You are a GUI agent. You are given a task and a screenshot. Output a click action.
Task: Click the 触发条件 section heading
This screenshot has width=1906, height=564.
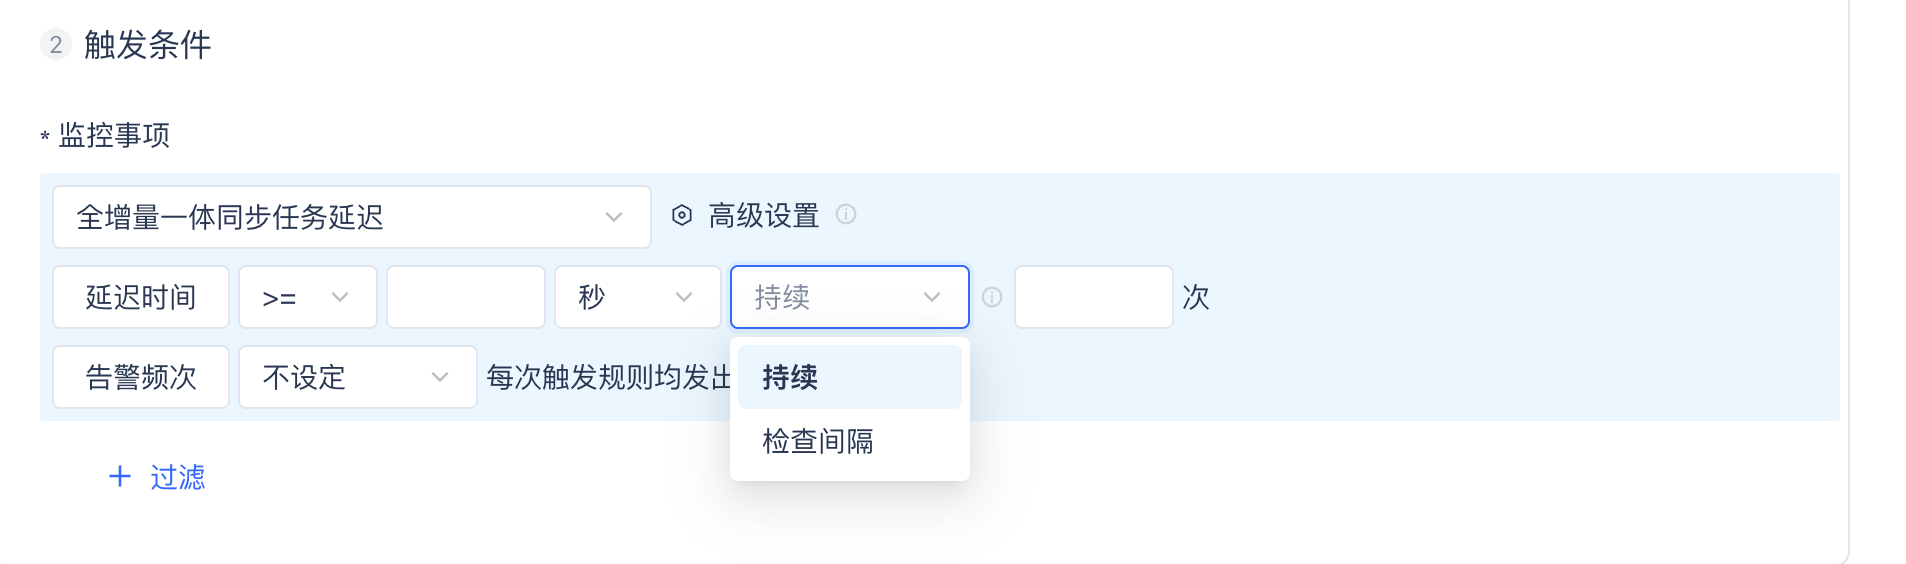tap(148, 45)
